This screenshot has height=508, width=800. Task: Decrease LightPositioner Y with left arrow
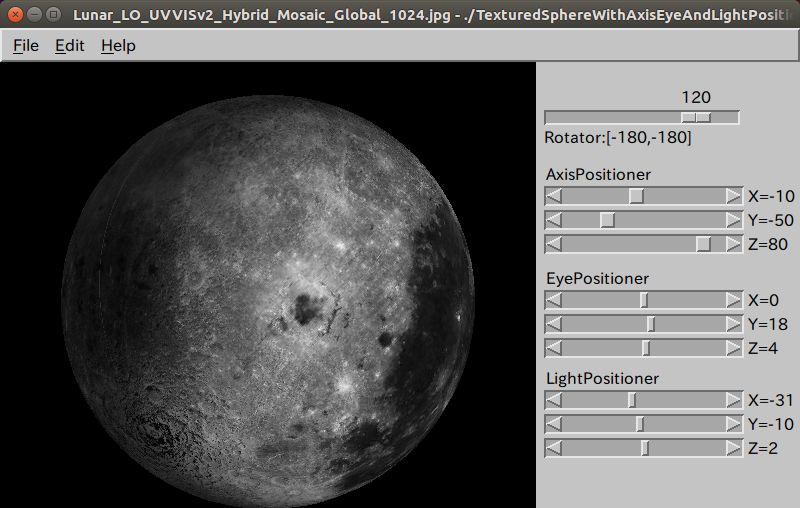click(x=554, y=424)
